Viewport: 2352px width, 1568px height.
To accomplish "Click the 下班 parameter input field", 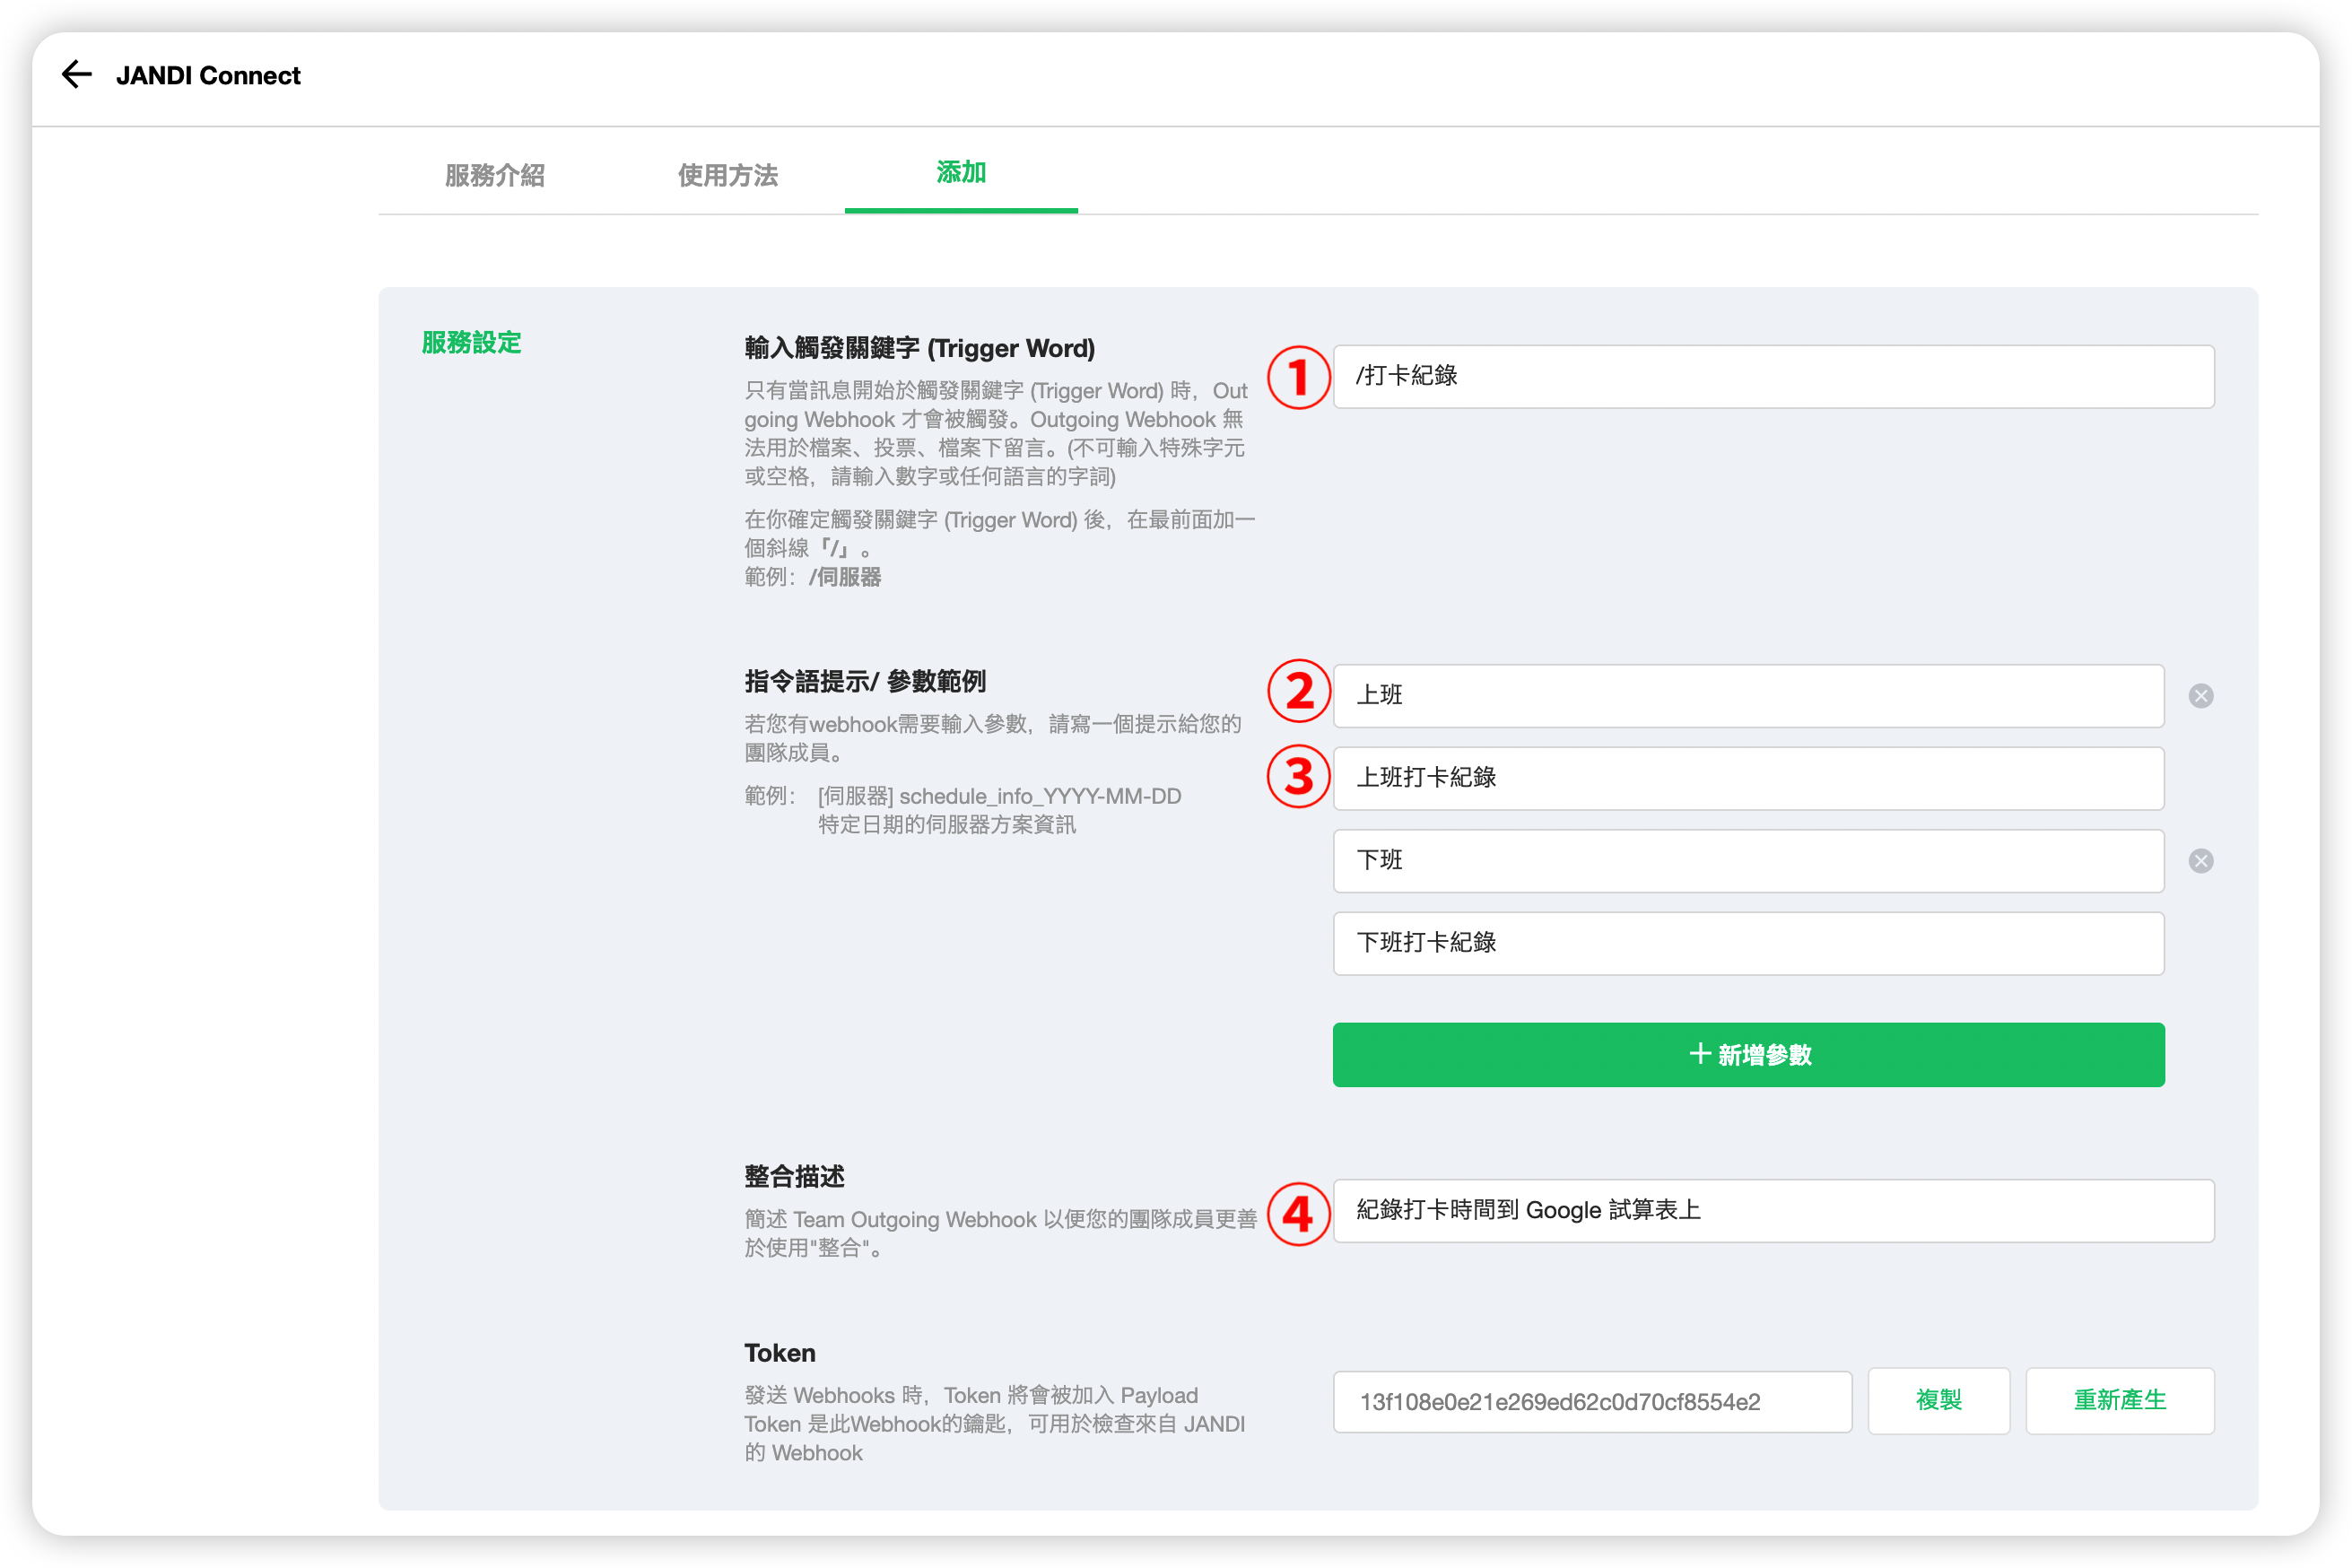I will pyautogui.click(x=1748, y=861).
